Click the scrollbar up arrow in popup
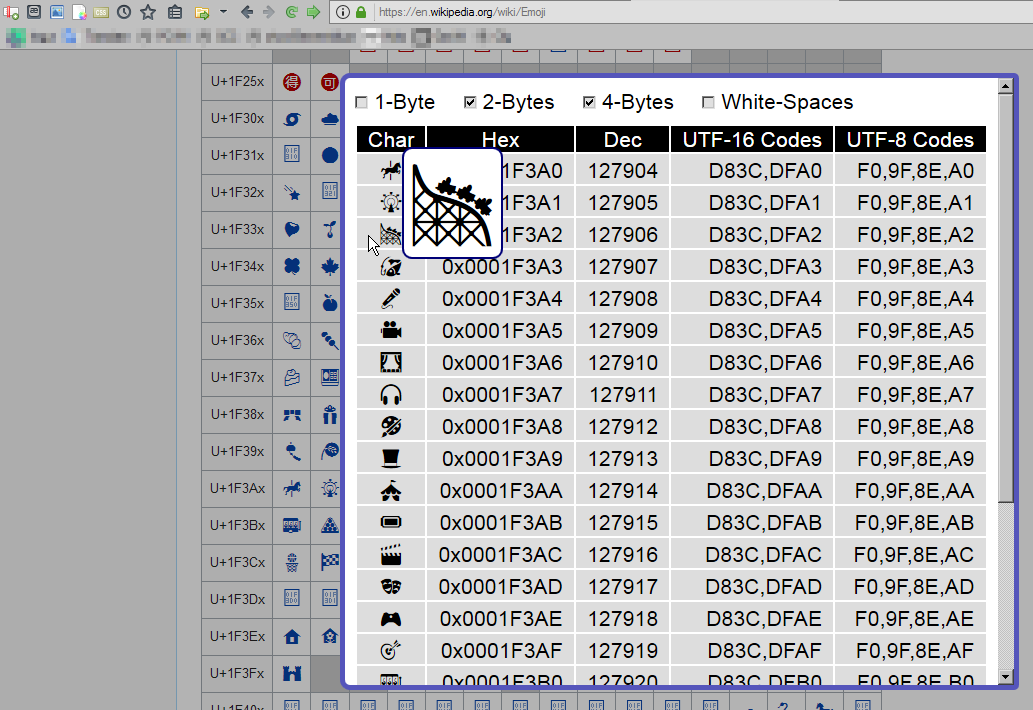The height and width of the screenshot is (710, 1033). pyautogui.click(x=1005, y=86)
